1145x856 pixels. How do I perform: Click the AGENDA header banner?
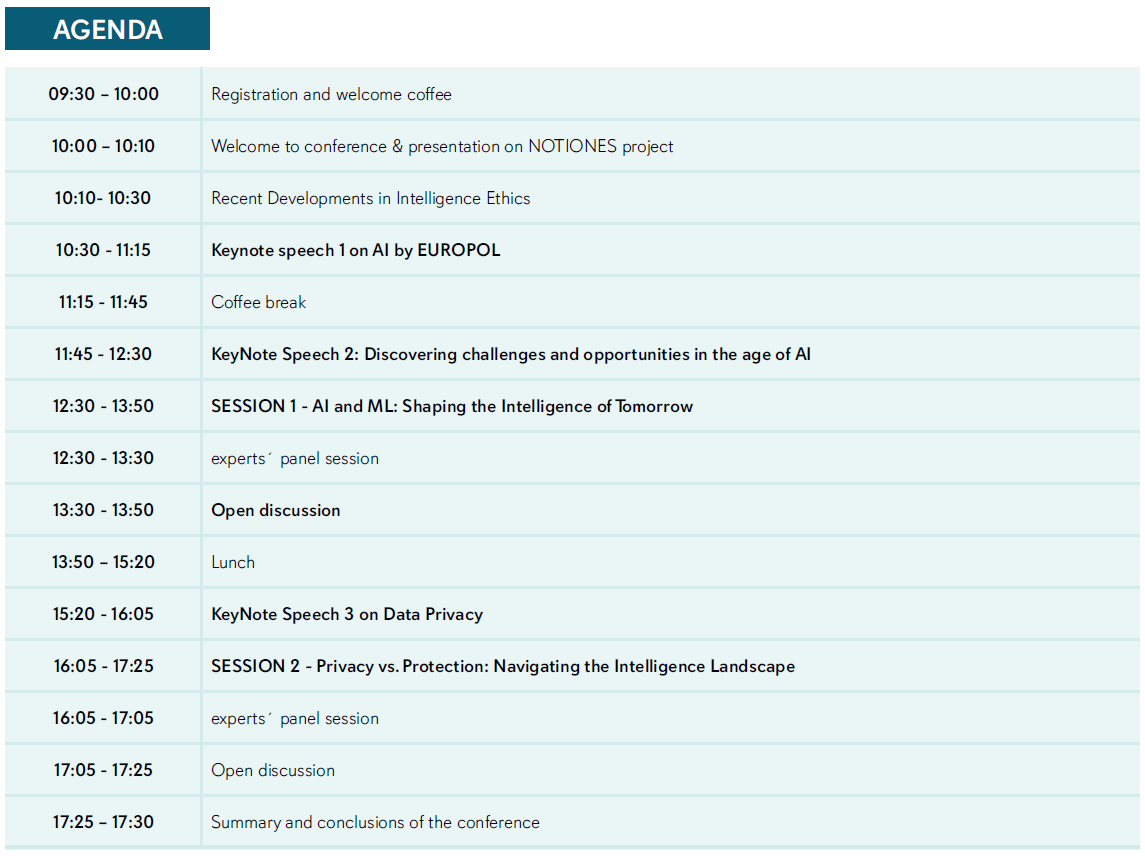click(107, 29)
